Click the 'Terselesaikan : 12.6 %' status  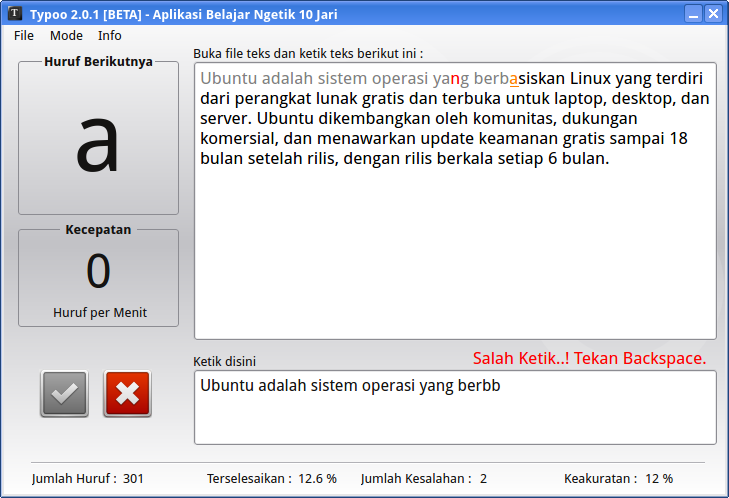click(272, 479)
